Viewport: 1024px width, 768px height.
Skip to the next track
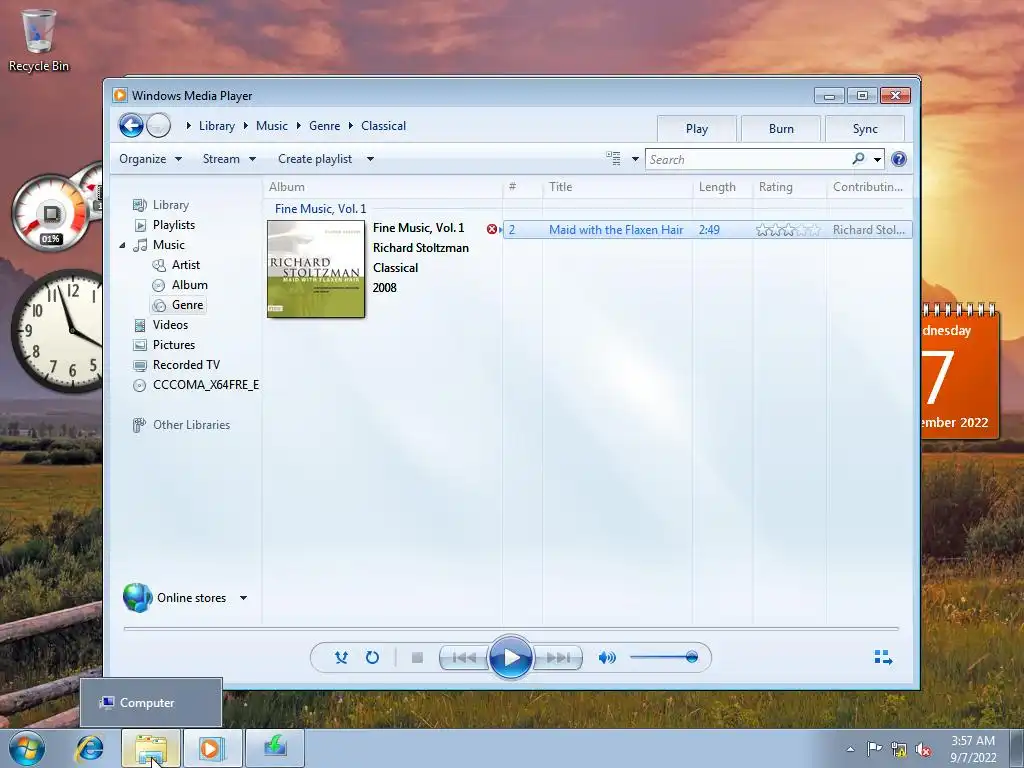pos(558,658)
